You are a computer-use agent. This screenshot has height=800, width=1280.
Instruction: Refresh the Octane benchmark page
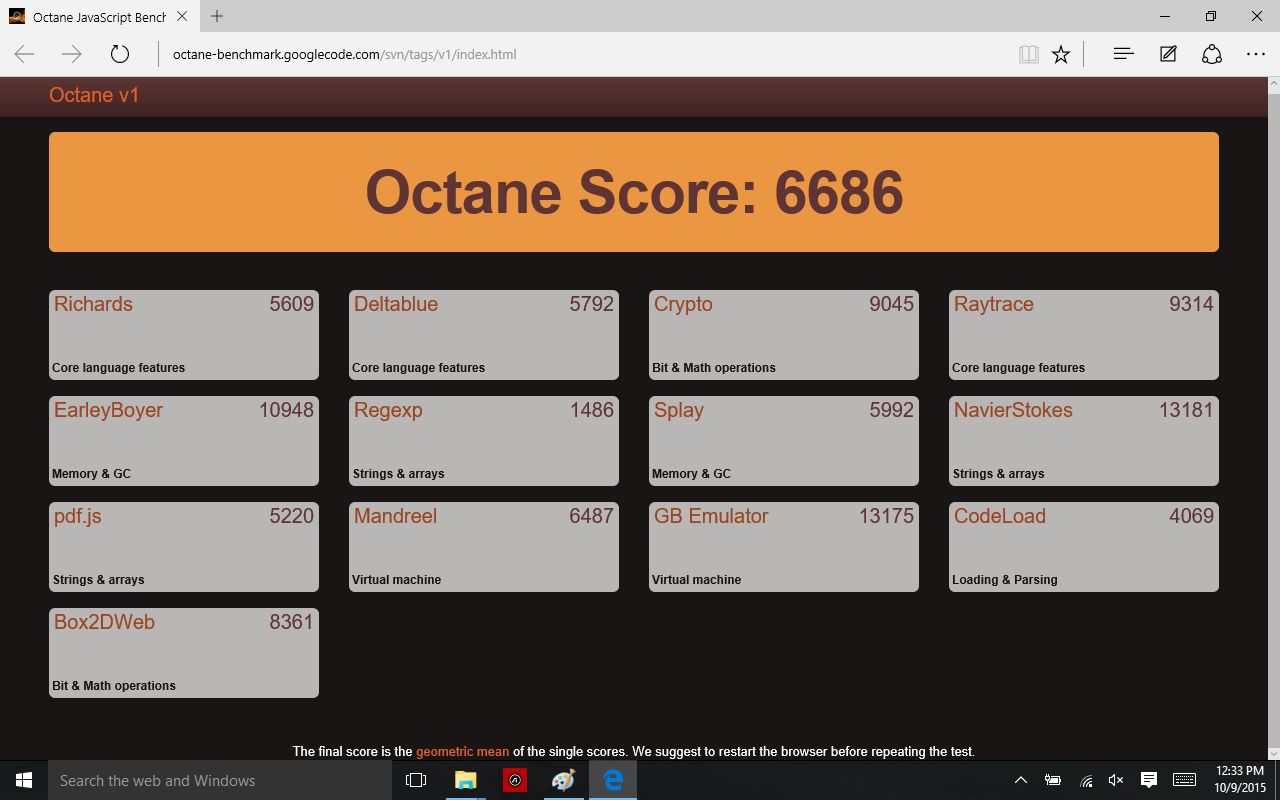(x=120, y=54)
